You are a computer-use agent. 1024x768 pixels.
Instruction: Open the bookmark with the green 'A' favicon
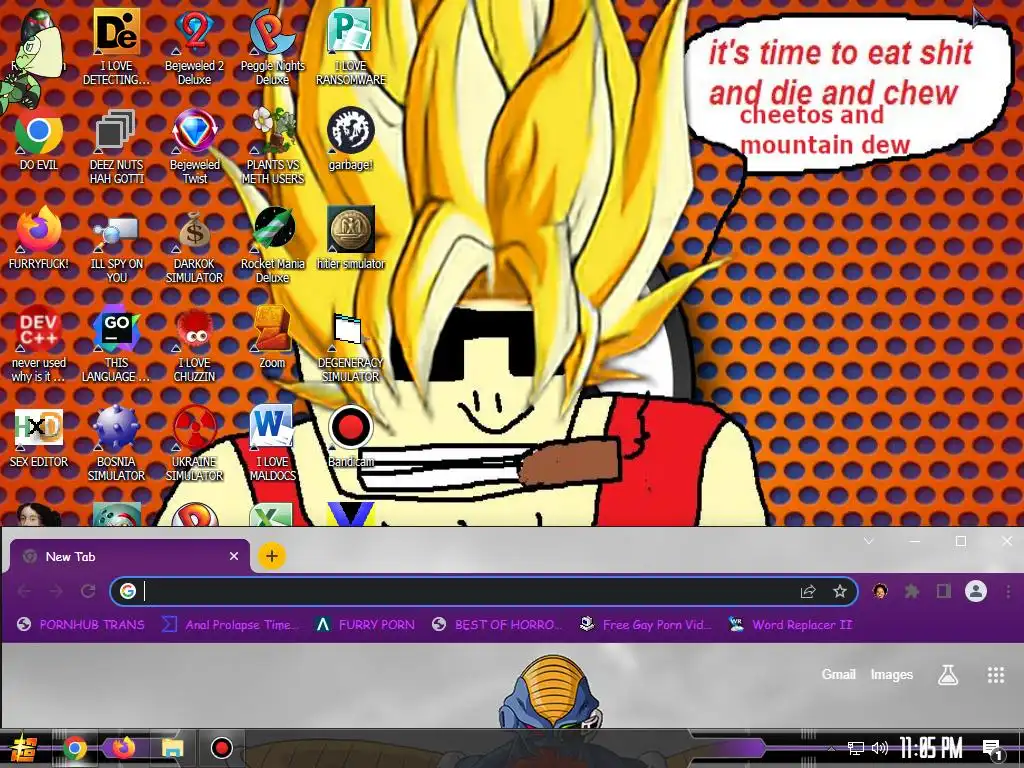coord(364,625)
